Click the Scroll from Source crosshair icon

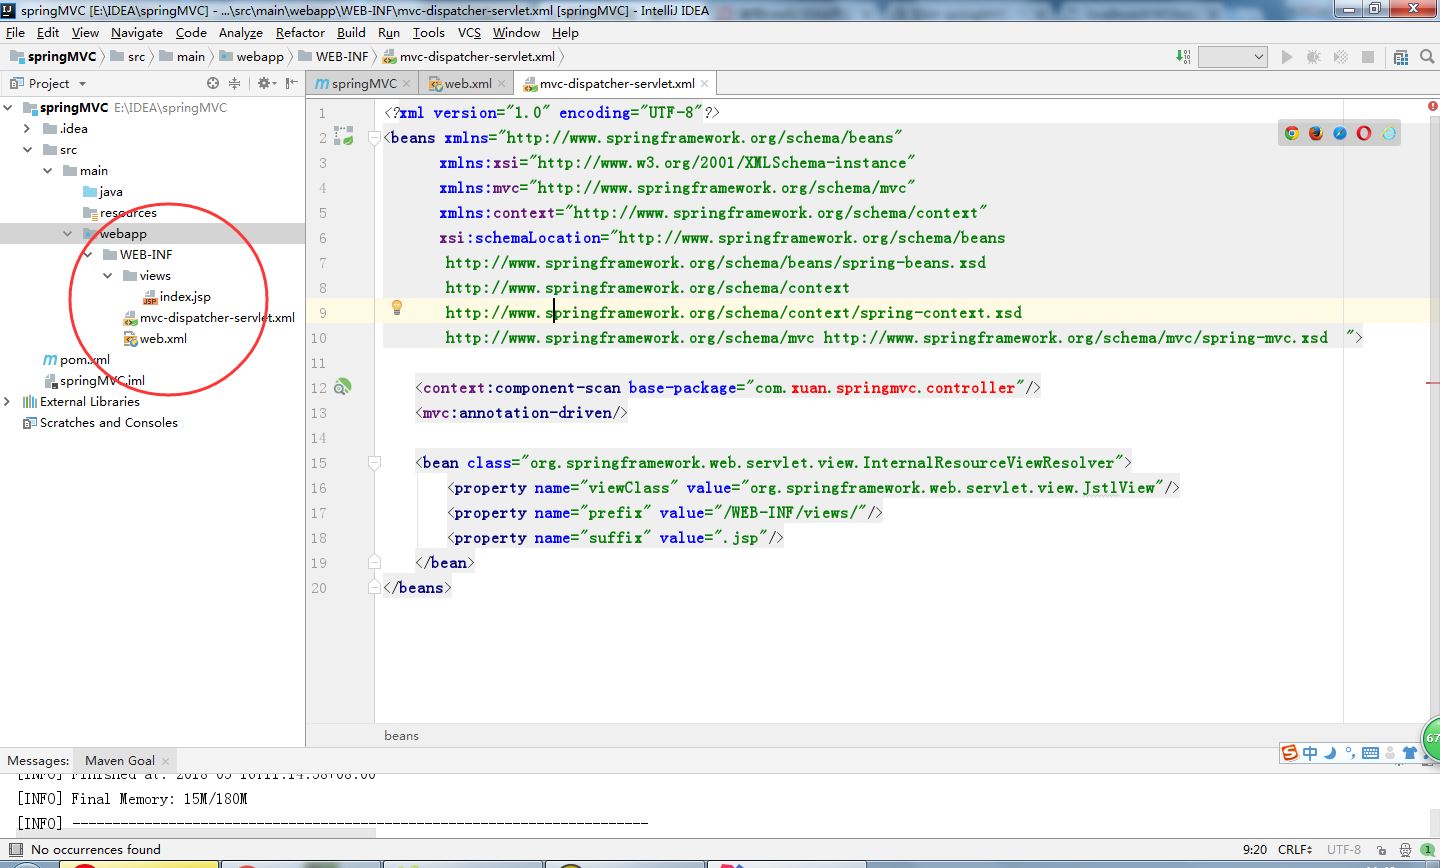[x=213, y=83]
